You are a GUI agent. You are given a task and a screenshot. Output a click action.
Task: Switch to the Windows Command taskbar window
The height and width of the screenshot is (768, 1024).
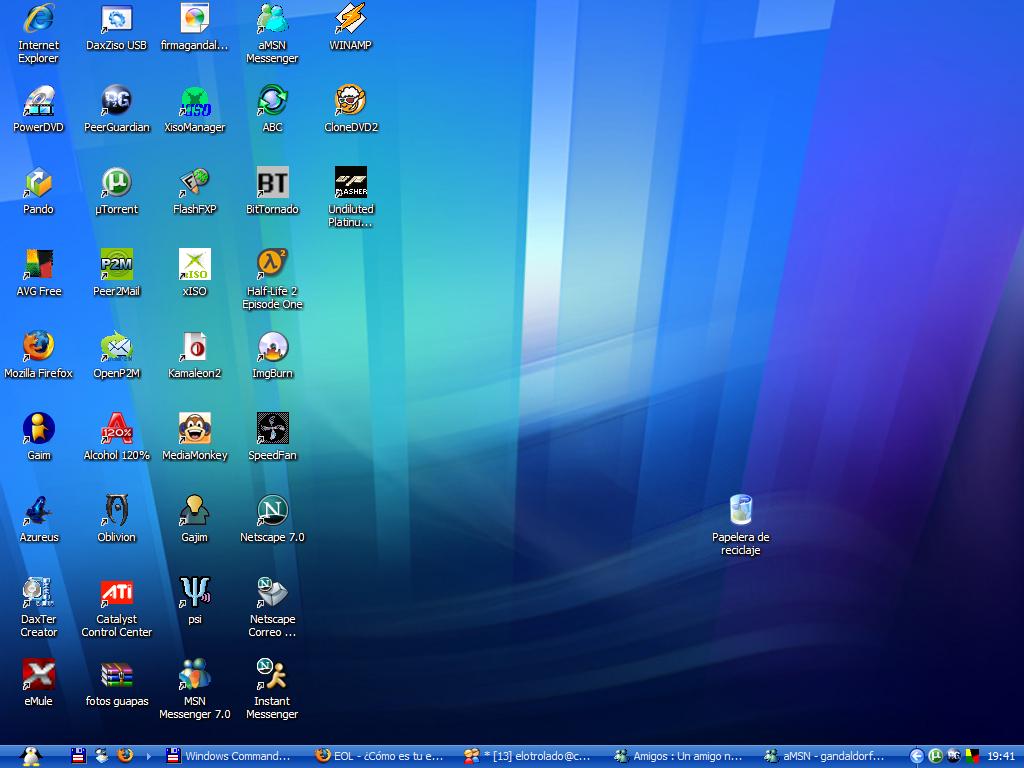pos(229,756)
